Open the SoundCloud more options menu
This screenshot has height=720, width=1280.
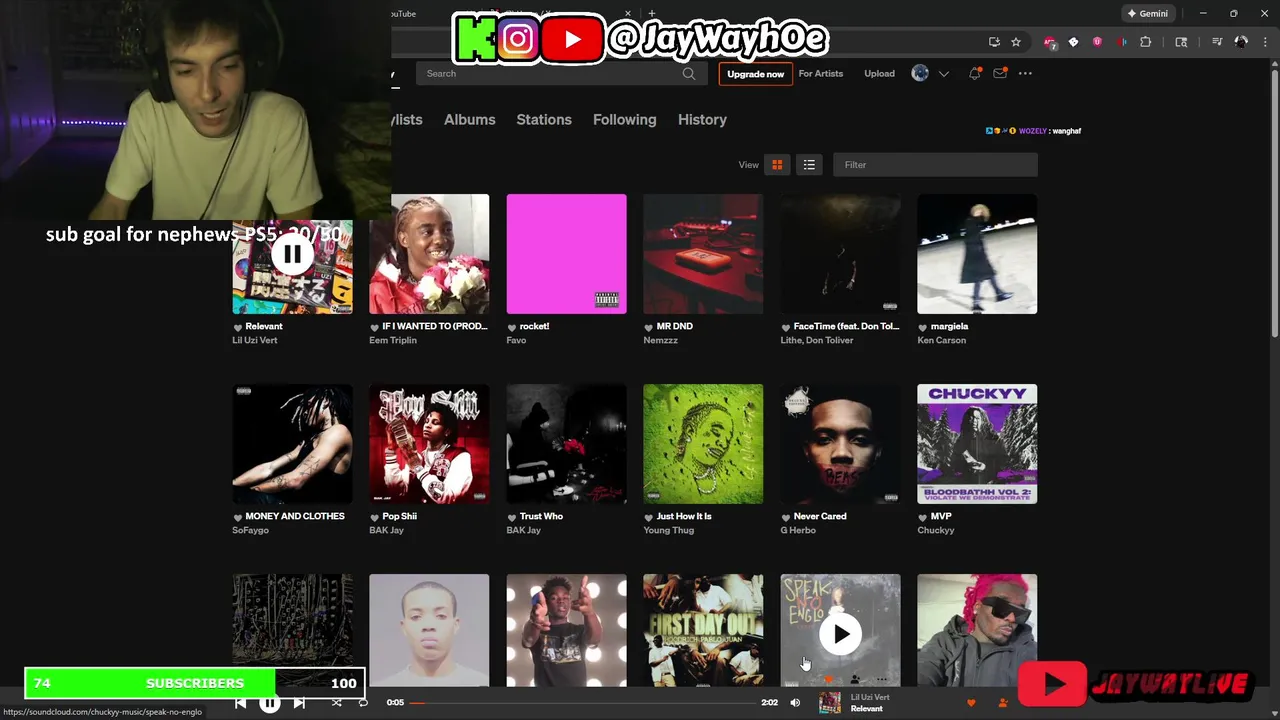(1025, 73)
